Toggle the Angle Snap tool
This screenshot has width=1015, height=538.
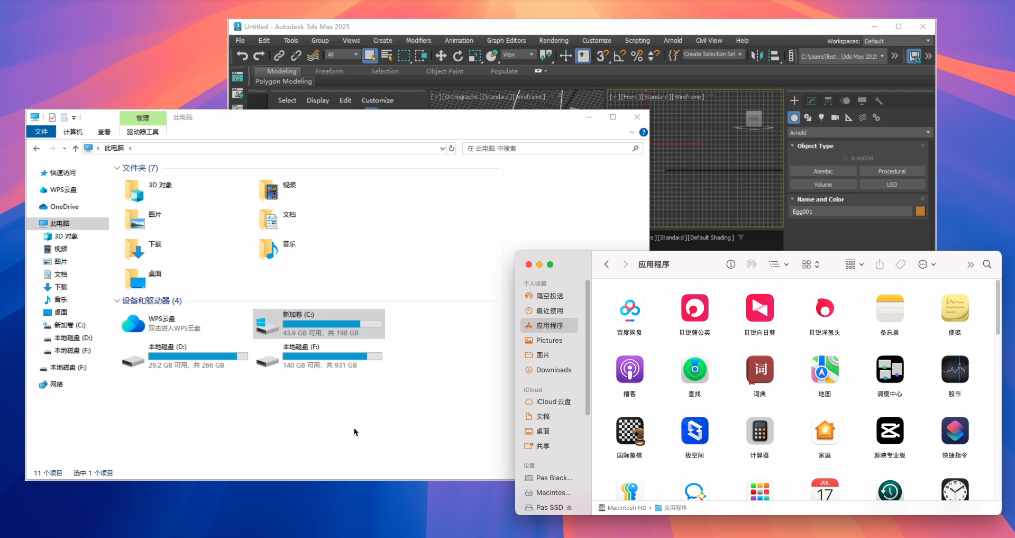tap(620, 56)
